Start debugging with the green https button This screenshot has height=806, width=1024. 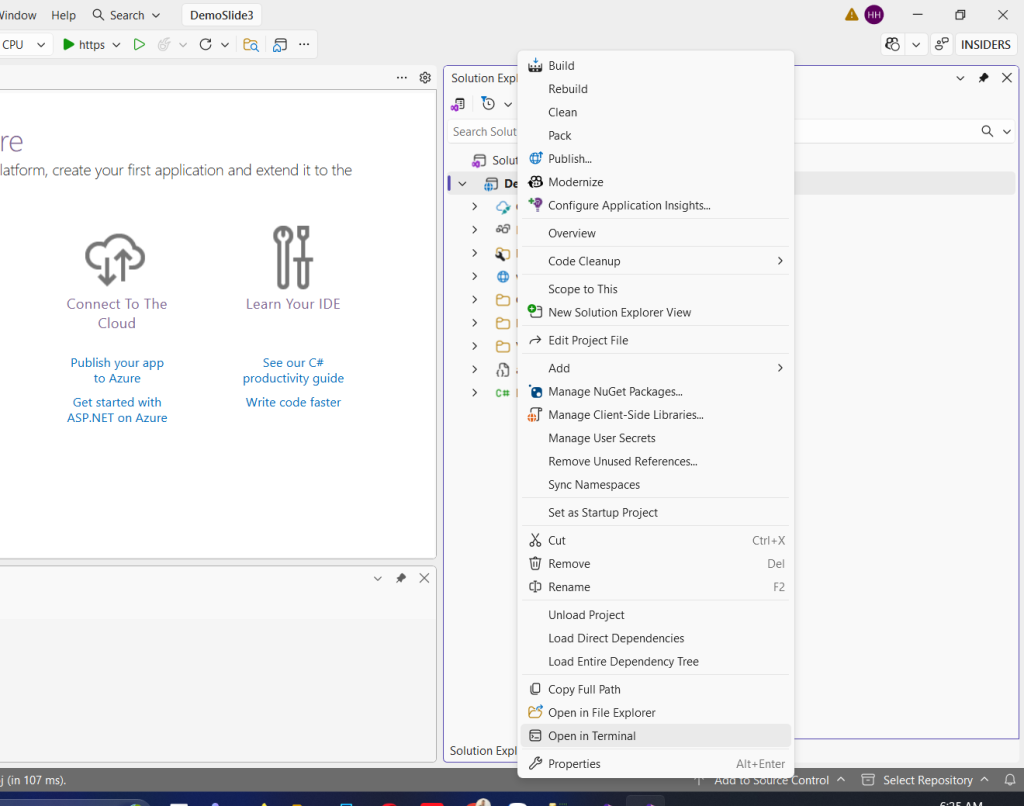tap(84, 45)
